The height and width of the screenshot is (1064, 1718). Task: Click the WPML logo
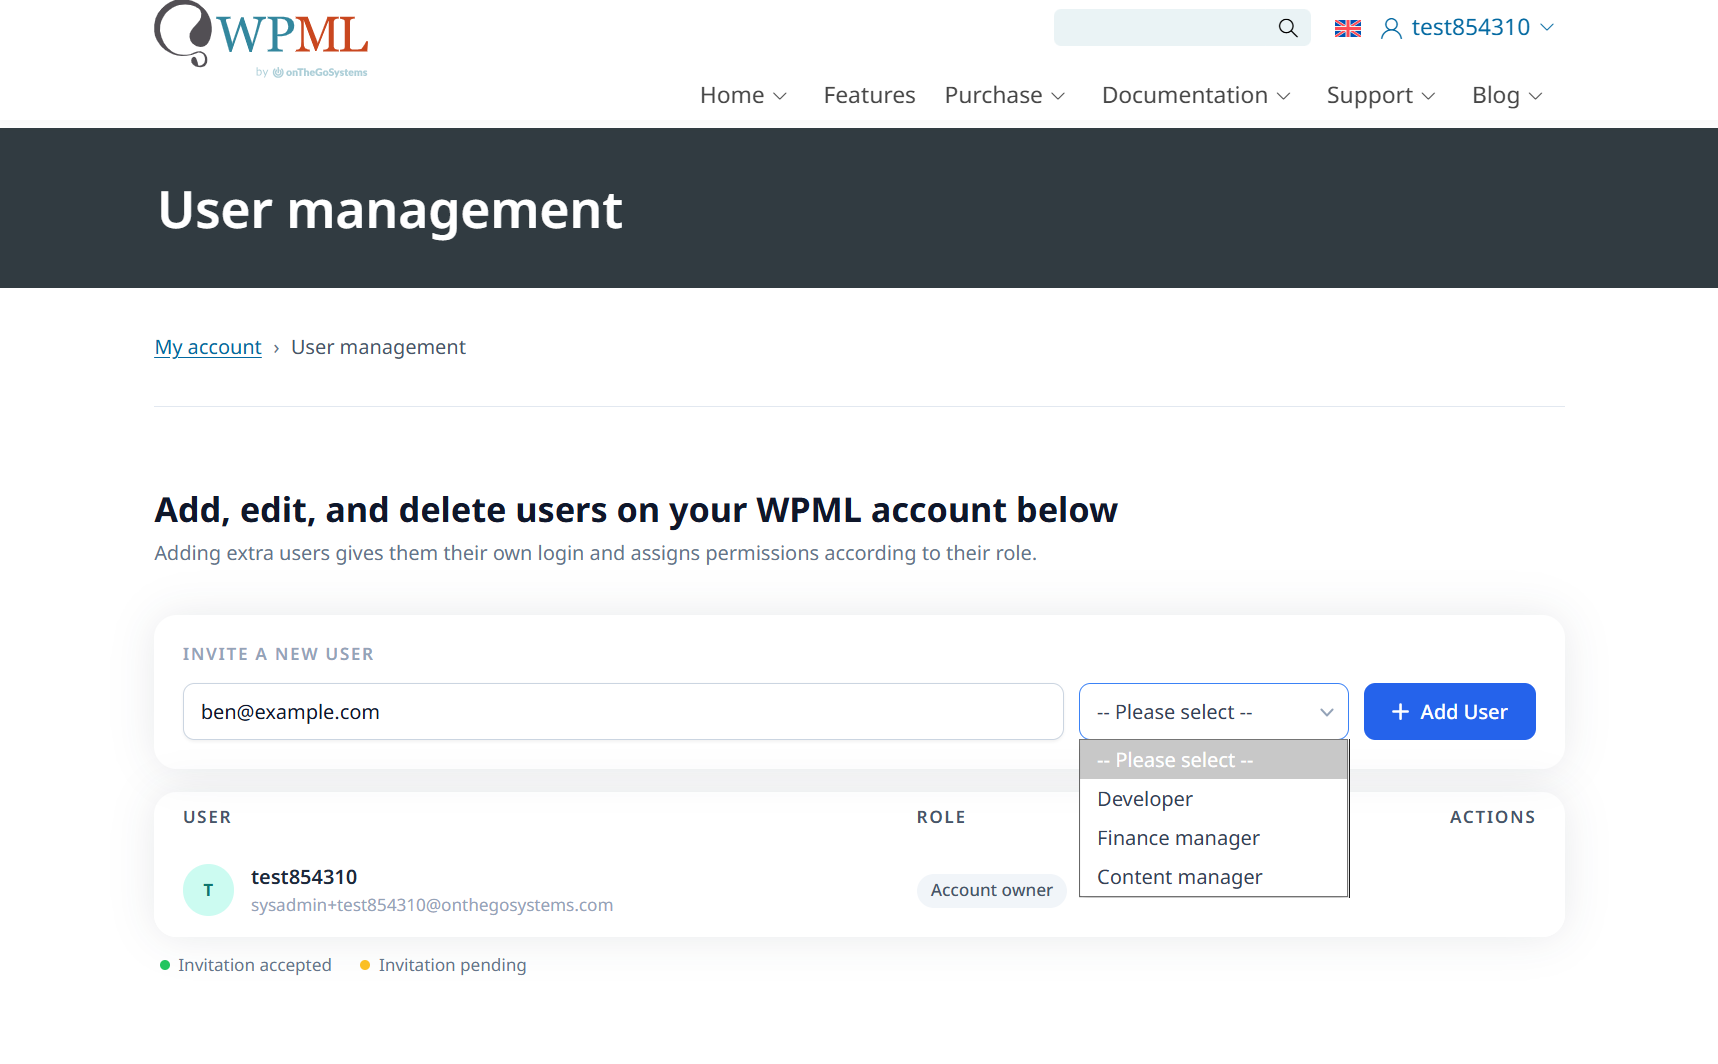262,38
